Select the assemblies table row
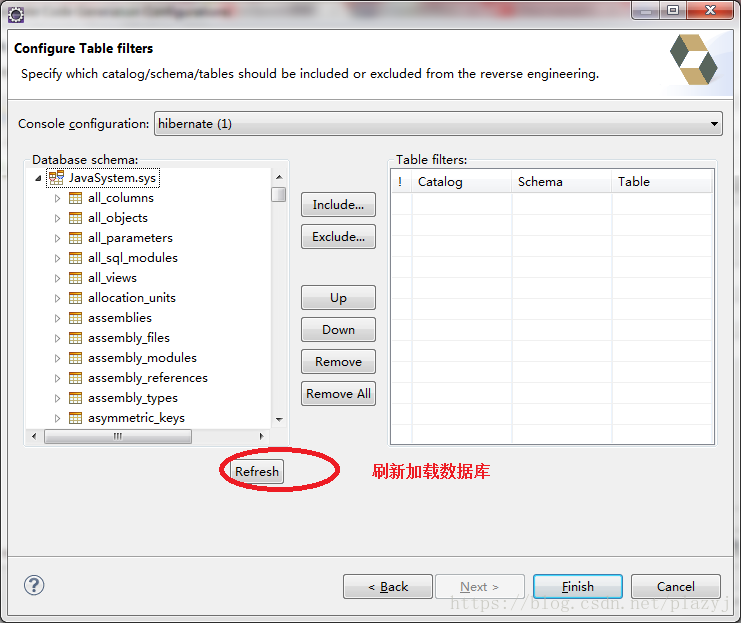 click(120, 318)
